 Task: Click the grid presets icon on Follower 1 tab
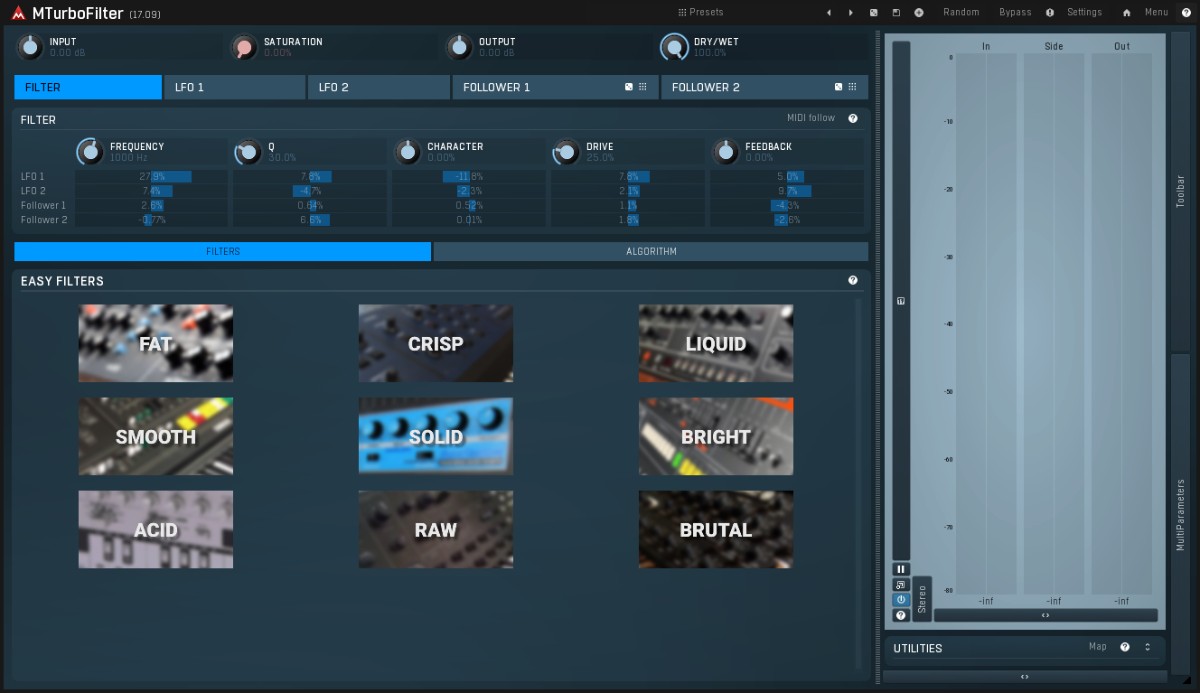(x=643, y=87)
